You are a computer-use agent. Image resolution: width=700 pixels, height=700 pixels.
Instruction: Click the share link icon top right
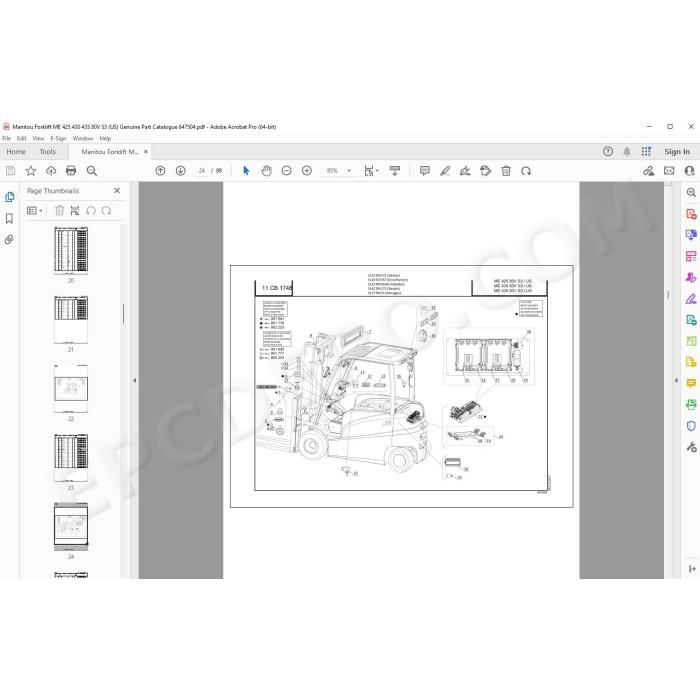(x=648, y=171)
